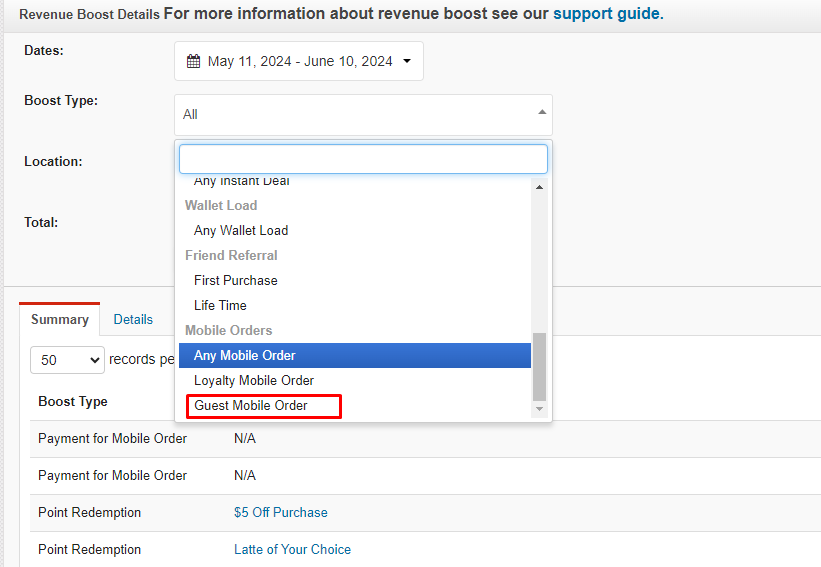Open the Latte of Your Choice link
Image resolution: width=821 pixels, height=567 pixels.
[292, 549]
